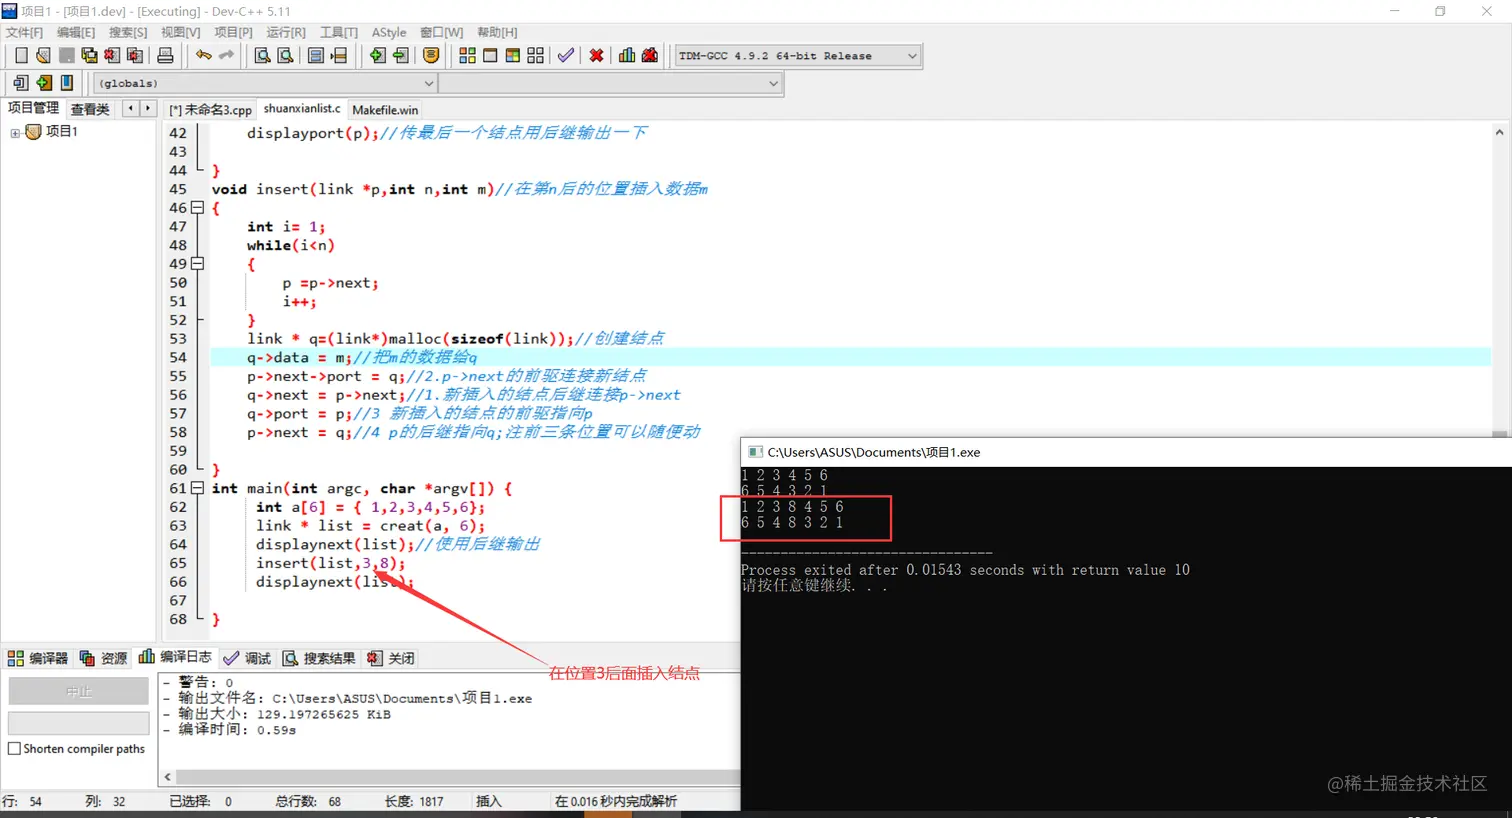1512x818 pixels.
Task: Click the New file toolbar icon
Action: click(21, 56)
